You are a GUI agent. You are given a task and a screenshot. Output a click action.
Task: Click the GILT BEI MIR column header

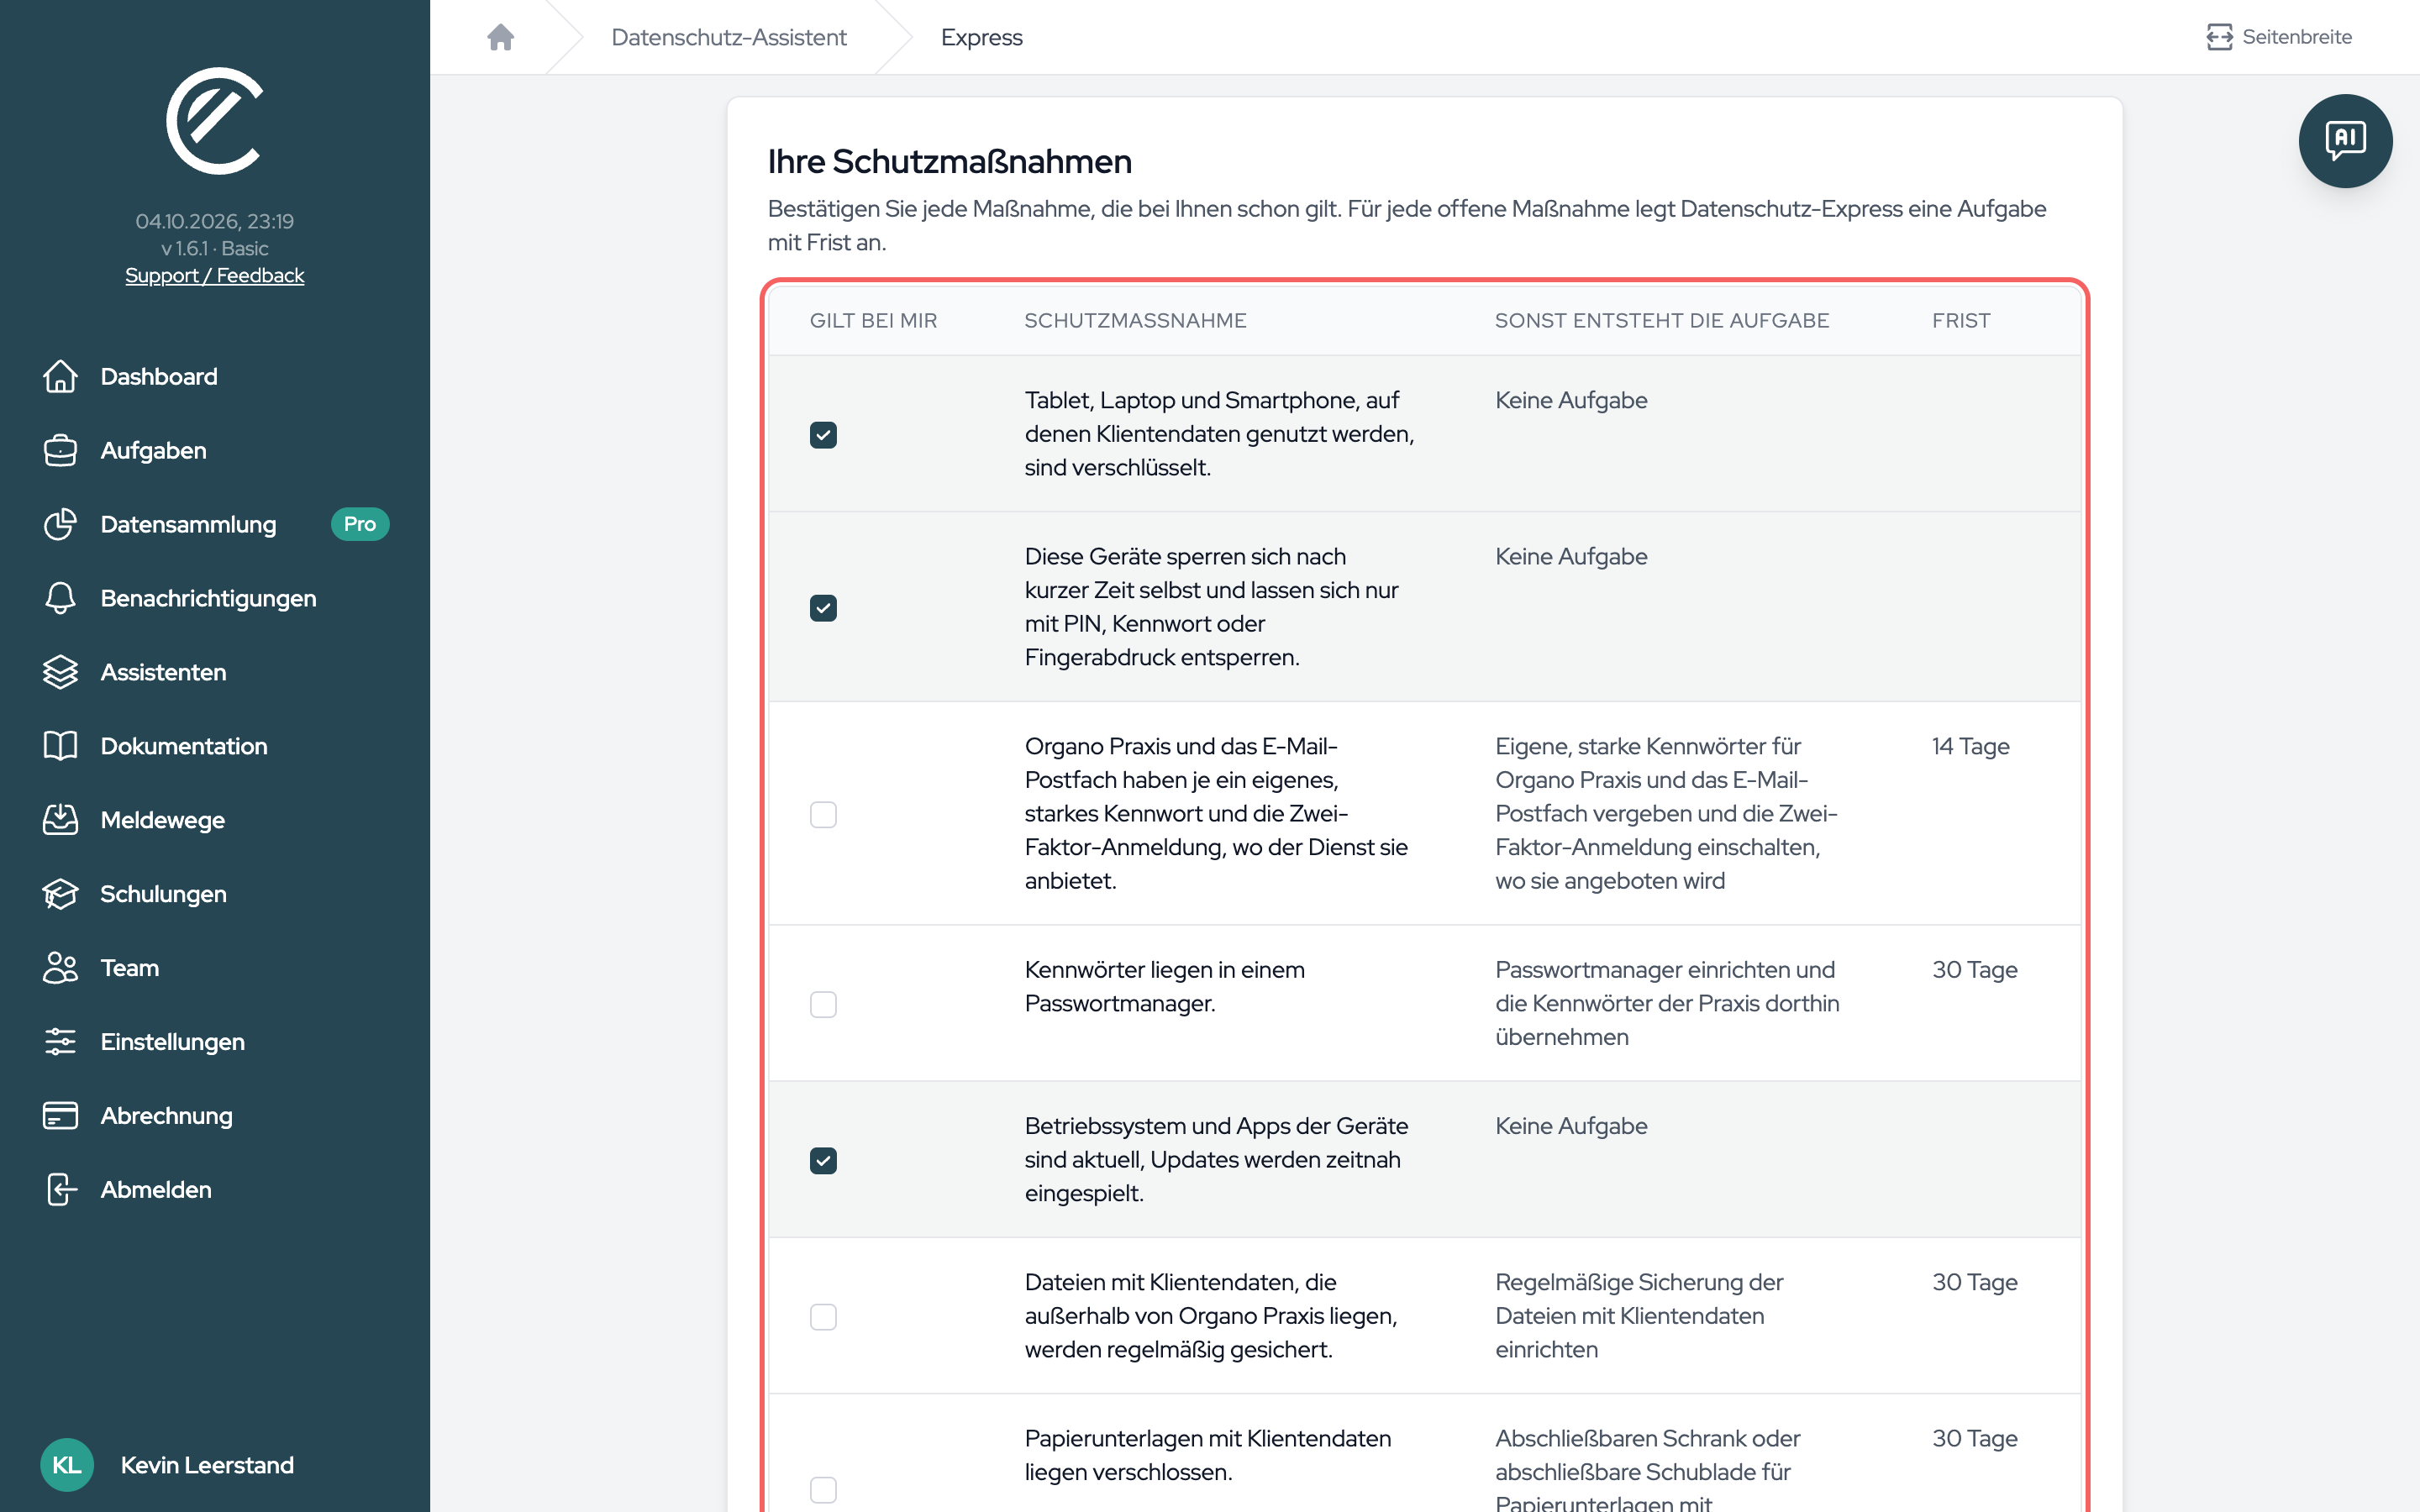(x=873, y=320)
